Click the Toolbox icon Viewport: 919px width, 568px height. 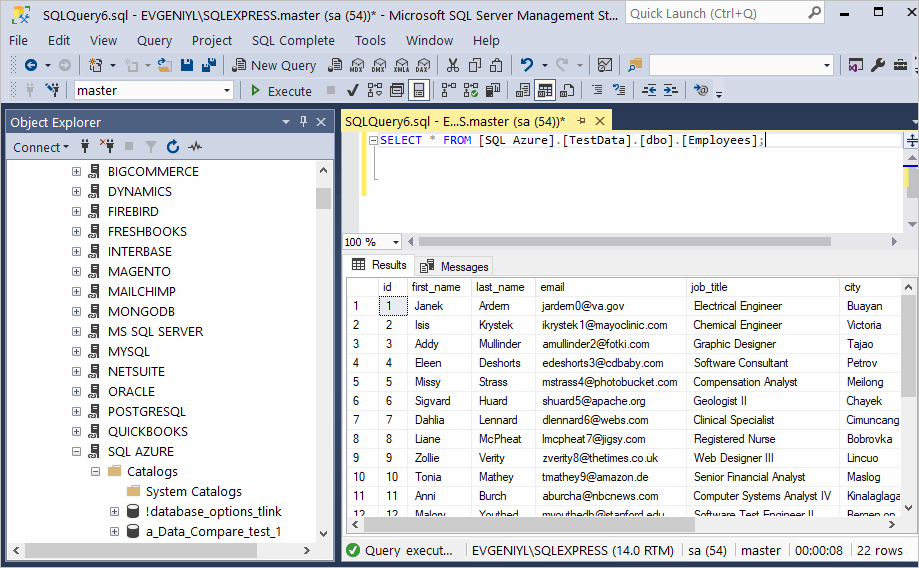pyautogui.click(x=900, y=65)
